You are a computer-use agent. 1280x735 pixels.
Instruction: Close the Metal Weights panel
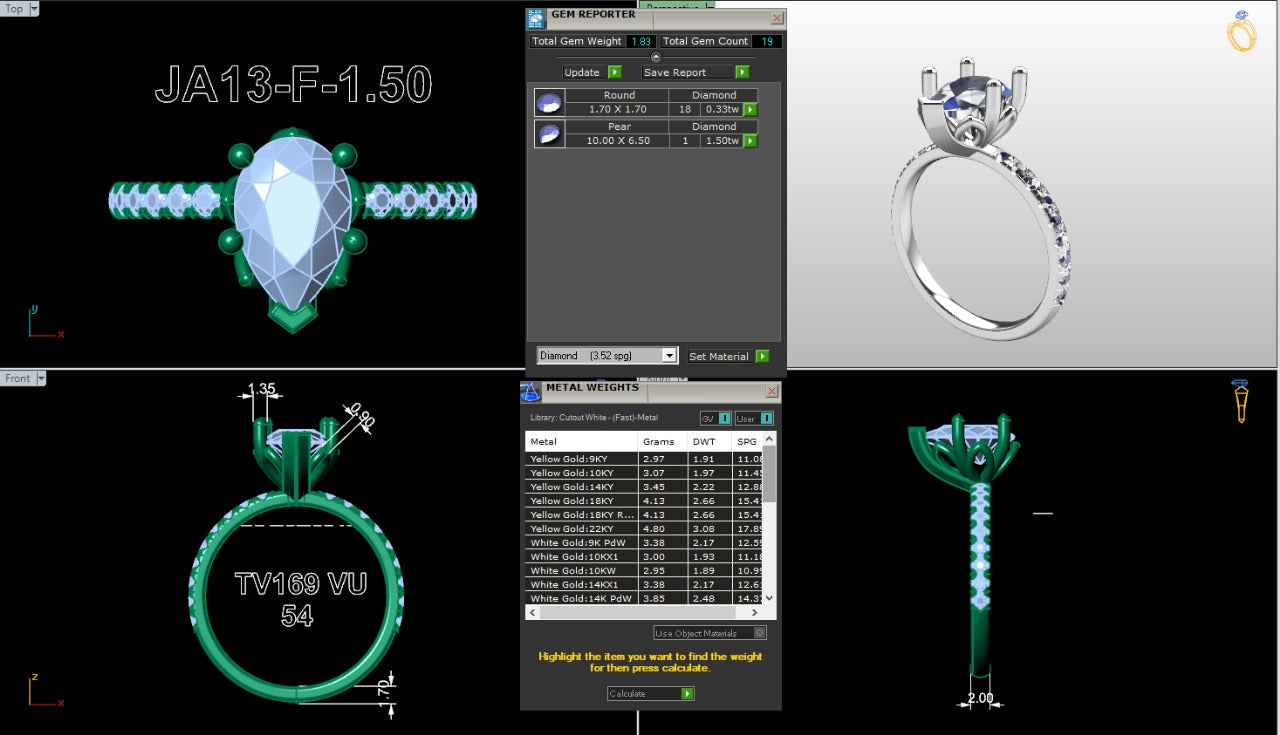tap(771, 392)
